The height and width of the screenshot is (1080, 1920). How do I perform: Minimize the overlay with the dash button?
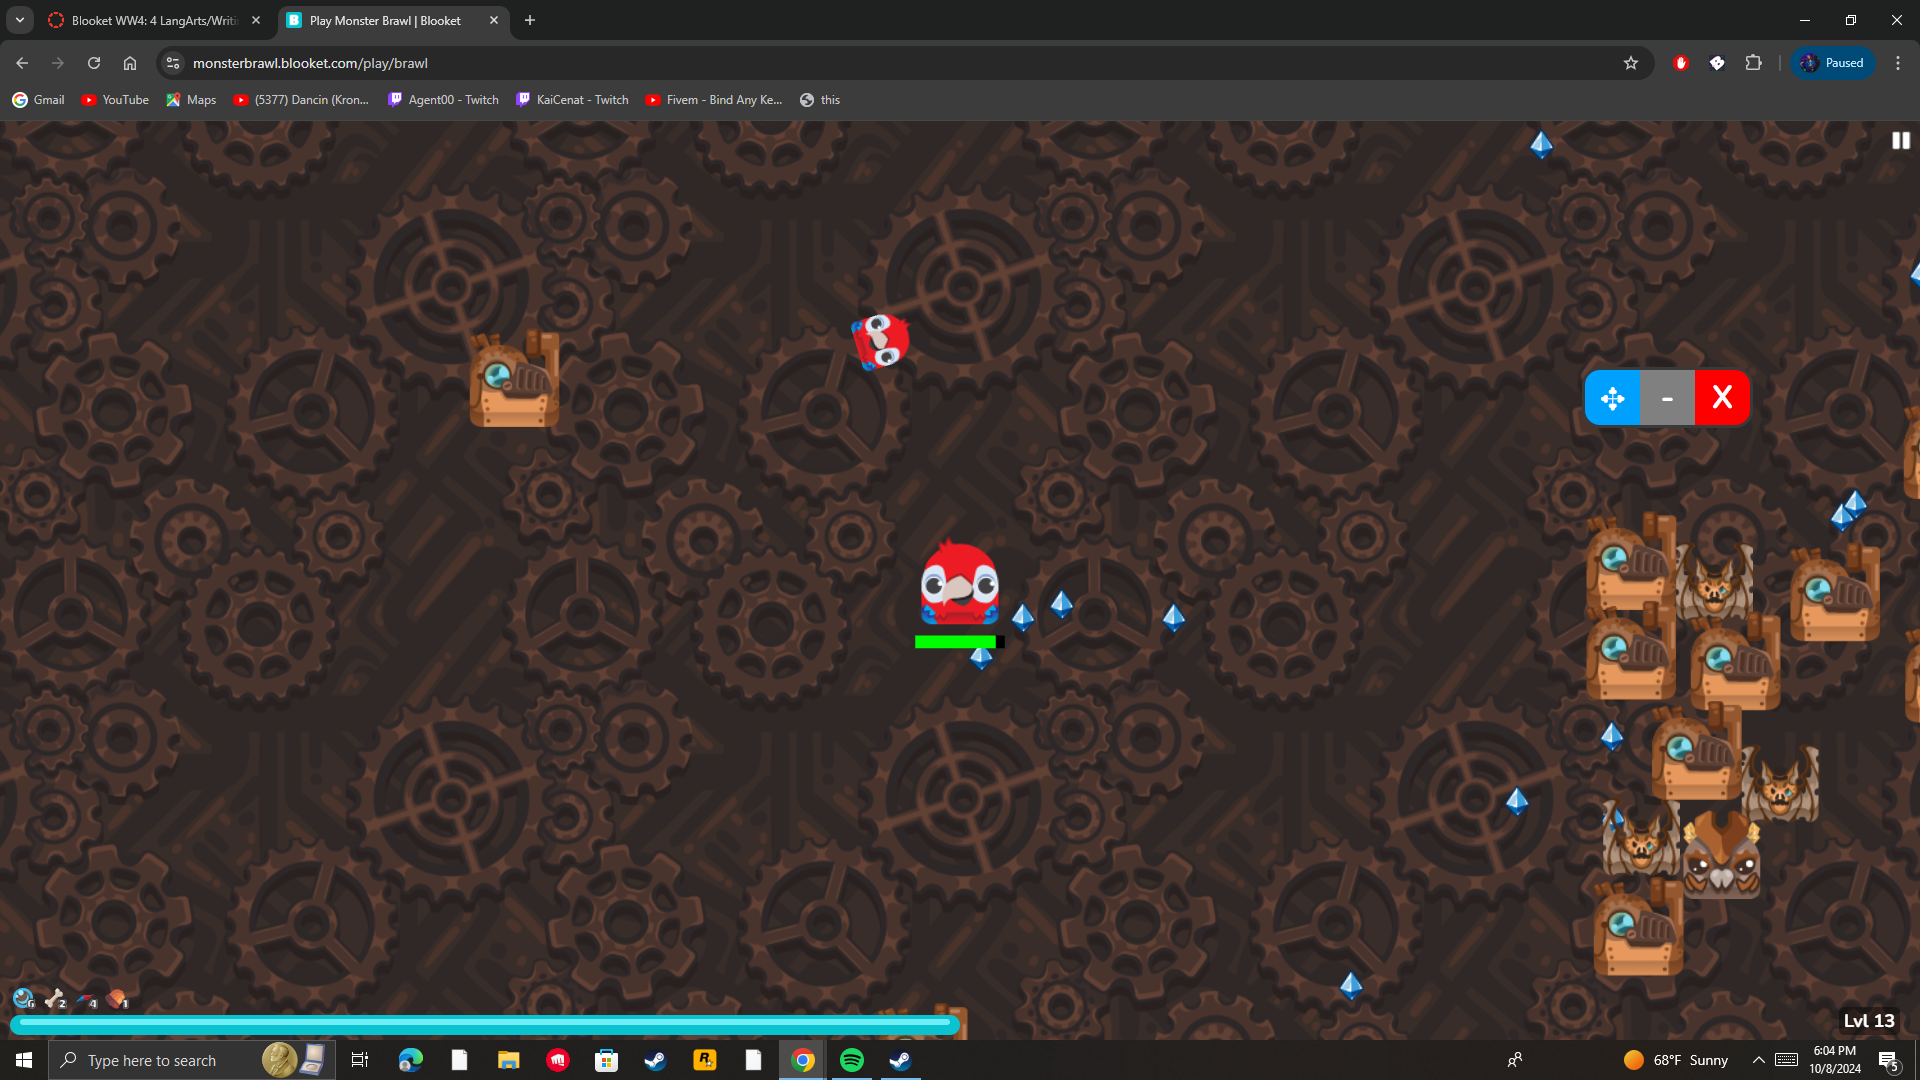1667,398
